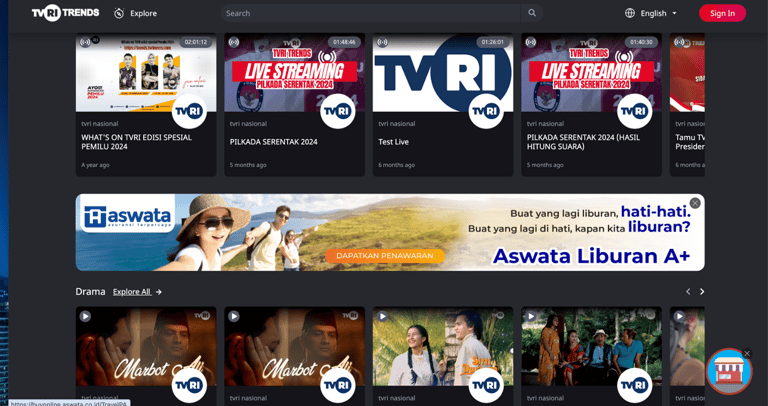768x406 pixels.
Task: Click the title PILKADA SERENTAK 2024
Action: coord(274,142)
